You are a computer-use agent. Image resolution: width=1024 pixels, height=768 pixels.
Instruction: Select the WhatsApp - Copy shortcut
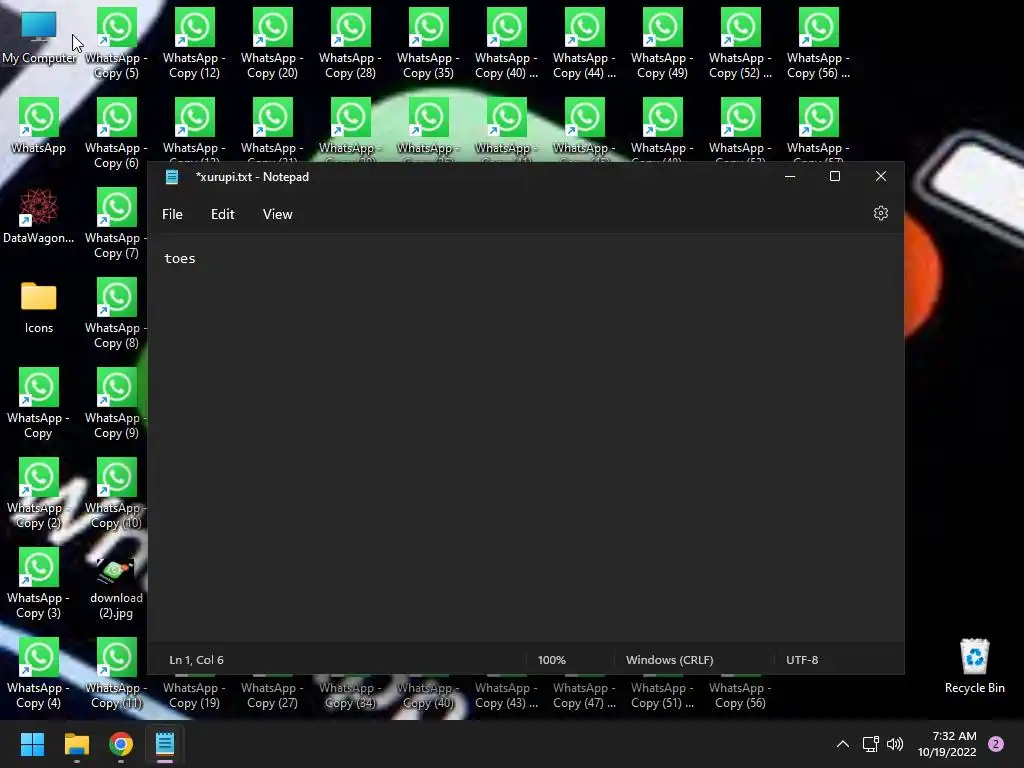coord(39,404)
